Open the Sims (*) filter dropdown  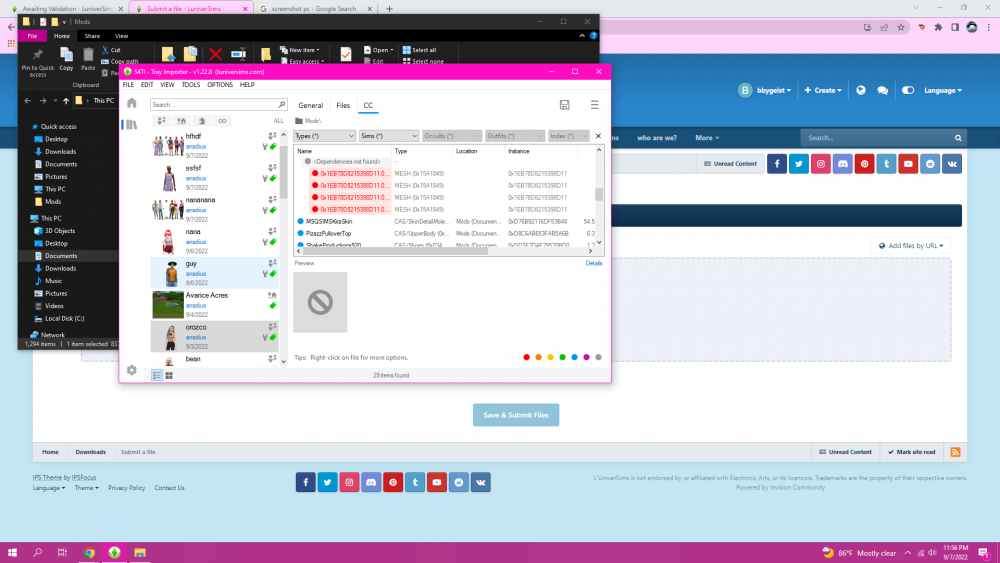click(388, 136)
